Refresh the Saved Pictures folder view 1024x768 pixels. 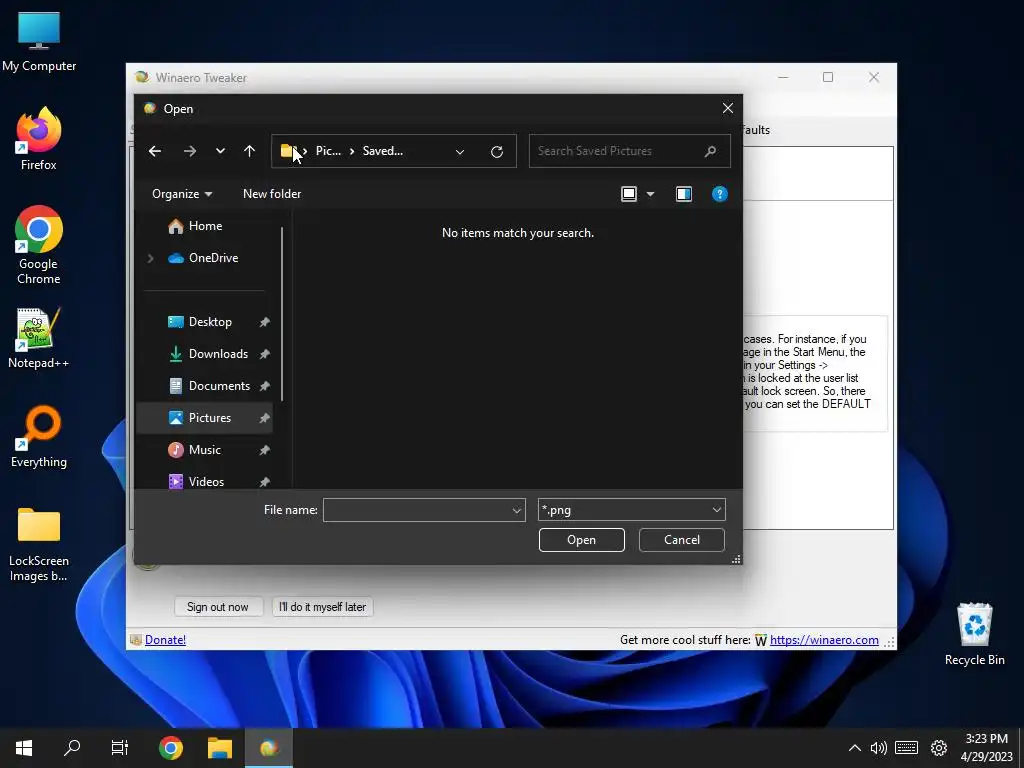pyautogui.click(x=497, y=152)
